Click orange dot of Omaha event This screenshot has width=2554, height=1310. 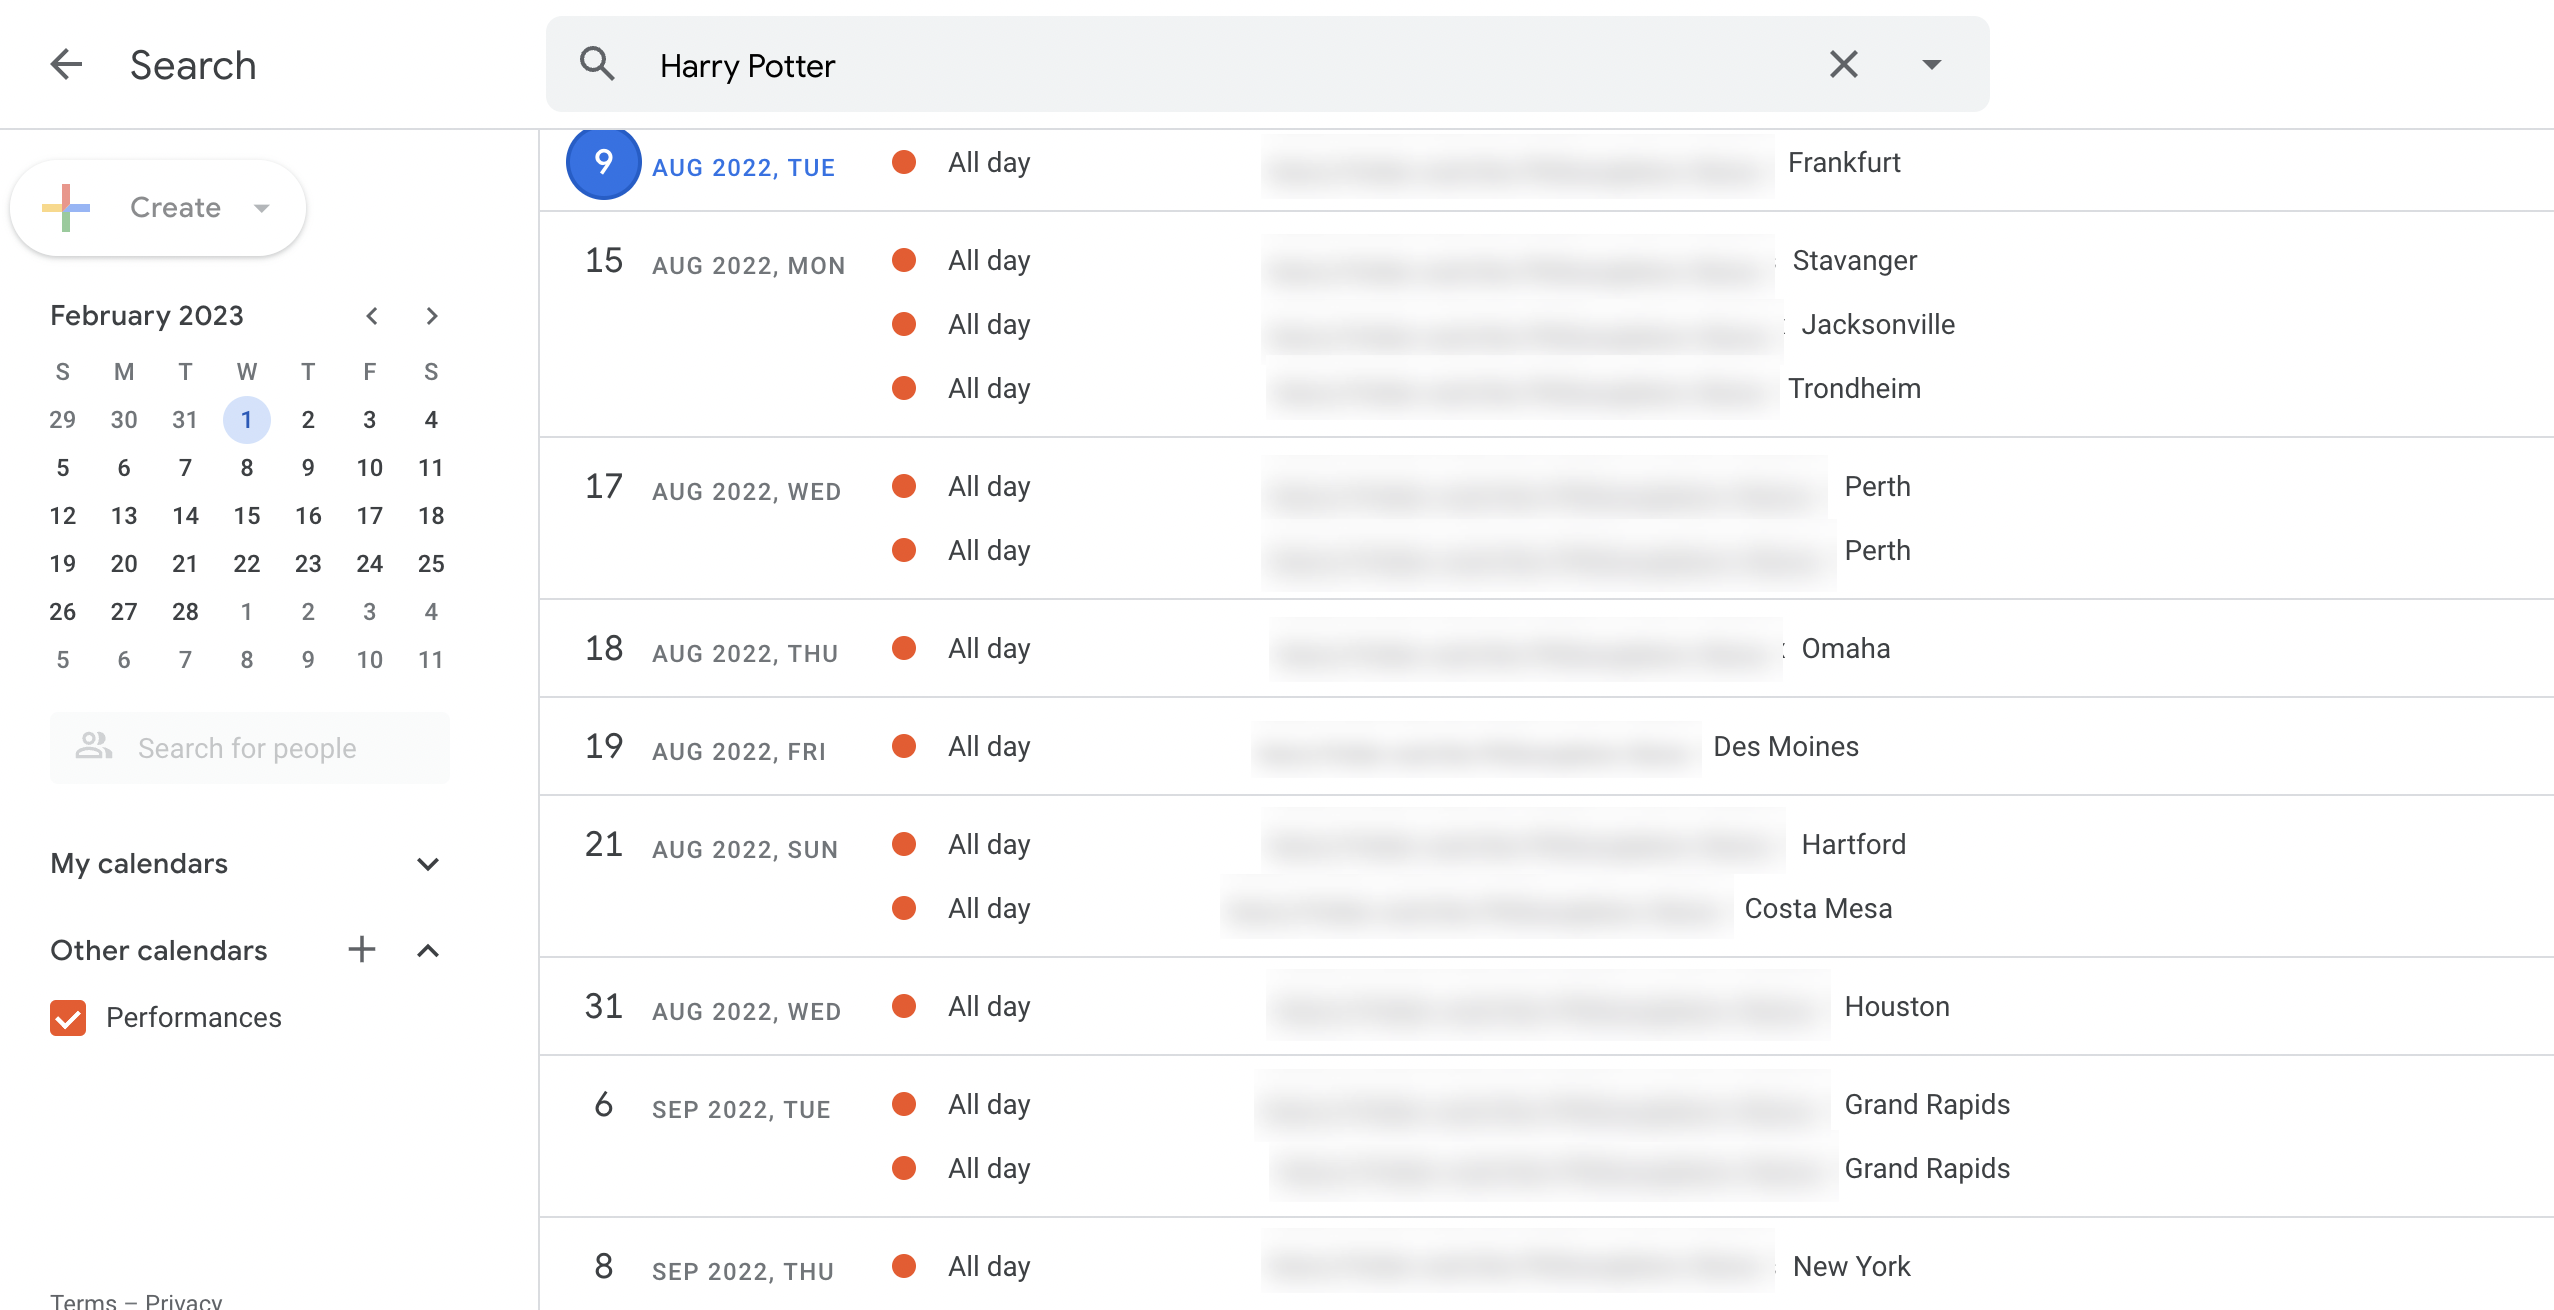coord(904,648)
